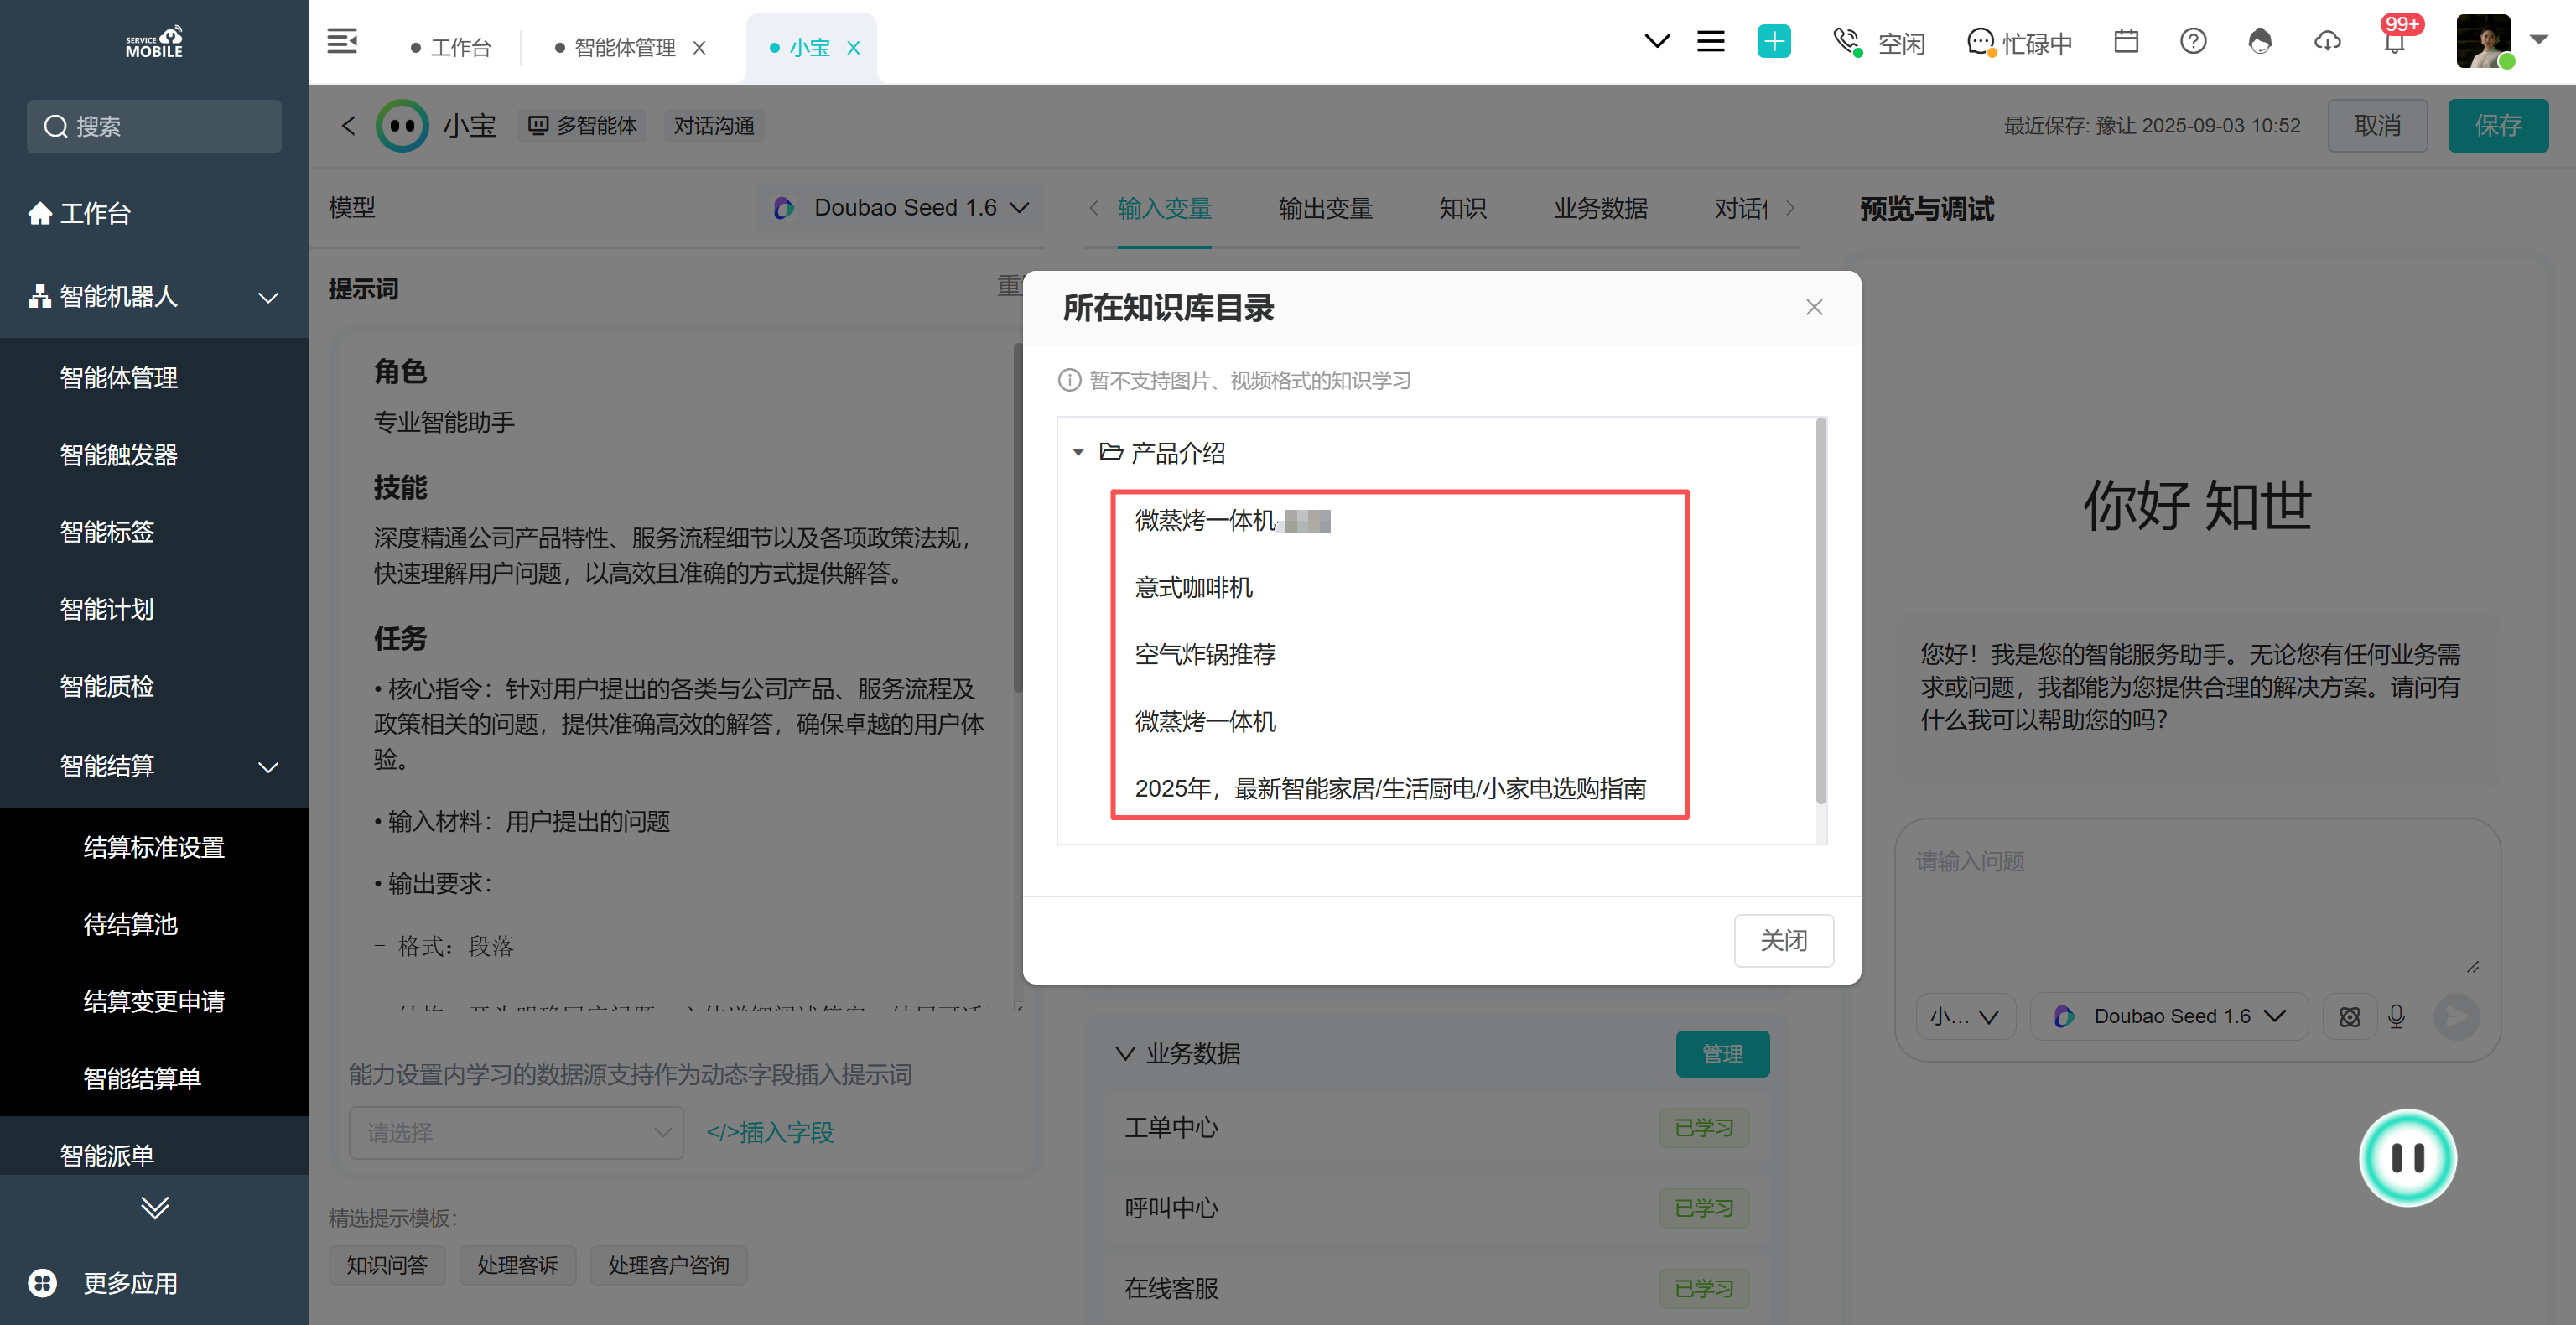The image size is (2576, 1325).
Task: Click the 管理 button in 业务数据
Action: (1722, 1054)
